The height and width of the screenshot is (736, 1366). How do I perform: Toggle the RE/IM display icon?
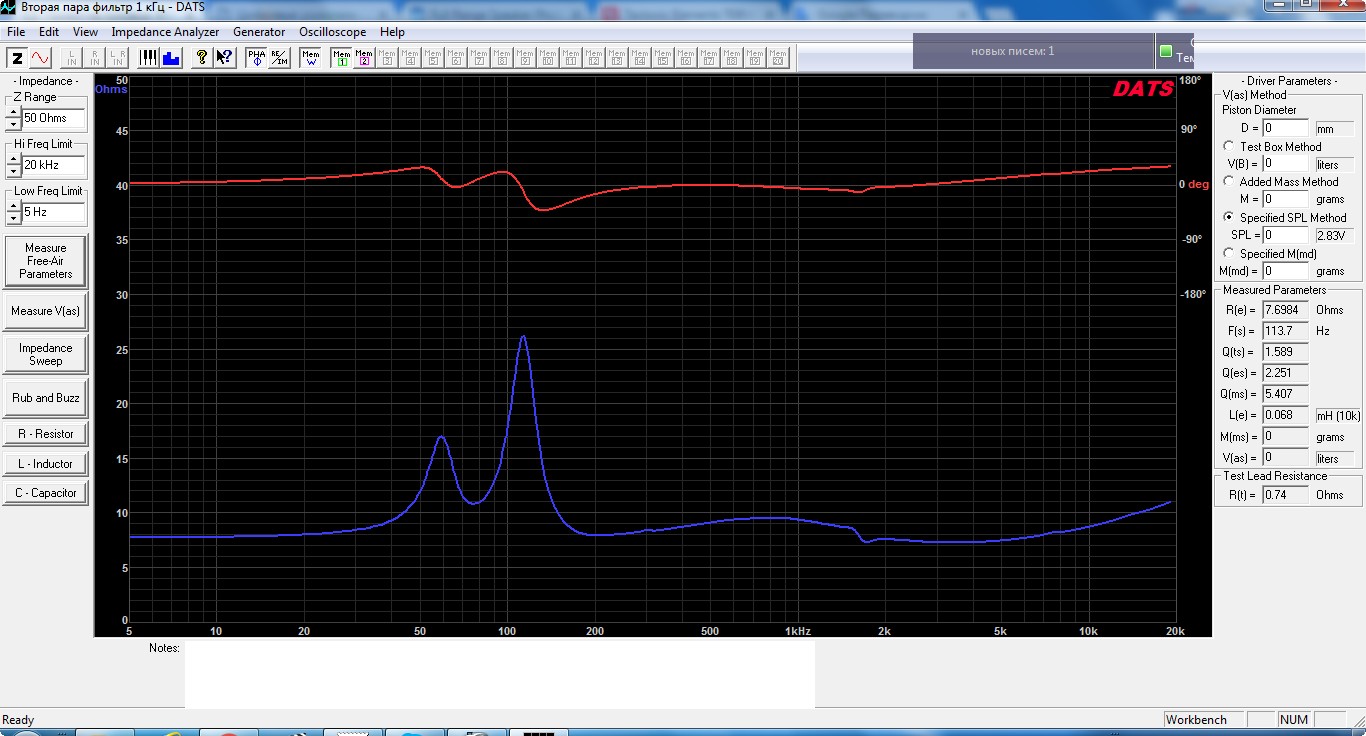coord(280,58)
